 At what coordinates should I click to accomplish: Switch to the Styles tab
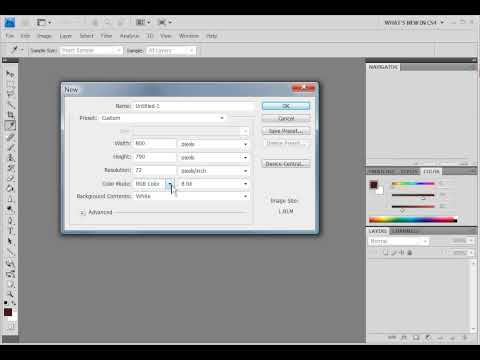pos(409,171)
